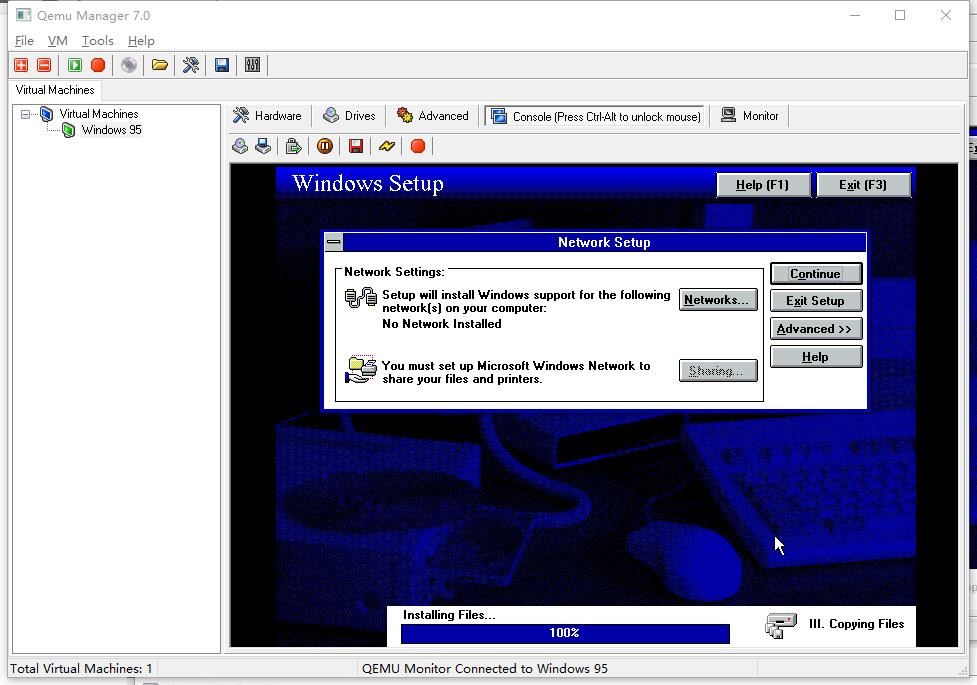Open the mixer sliders settings icon
The image size is (977, 685).
point(252,65)
